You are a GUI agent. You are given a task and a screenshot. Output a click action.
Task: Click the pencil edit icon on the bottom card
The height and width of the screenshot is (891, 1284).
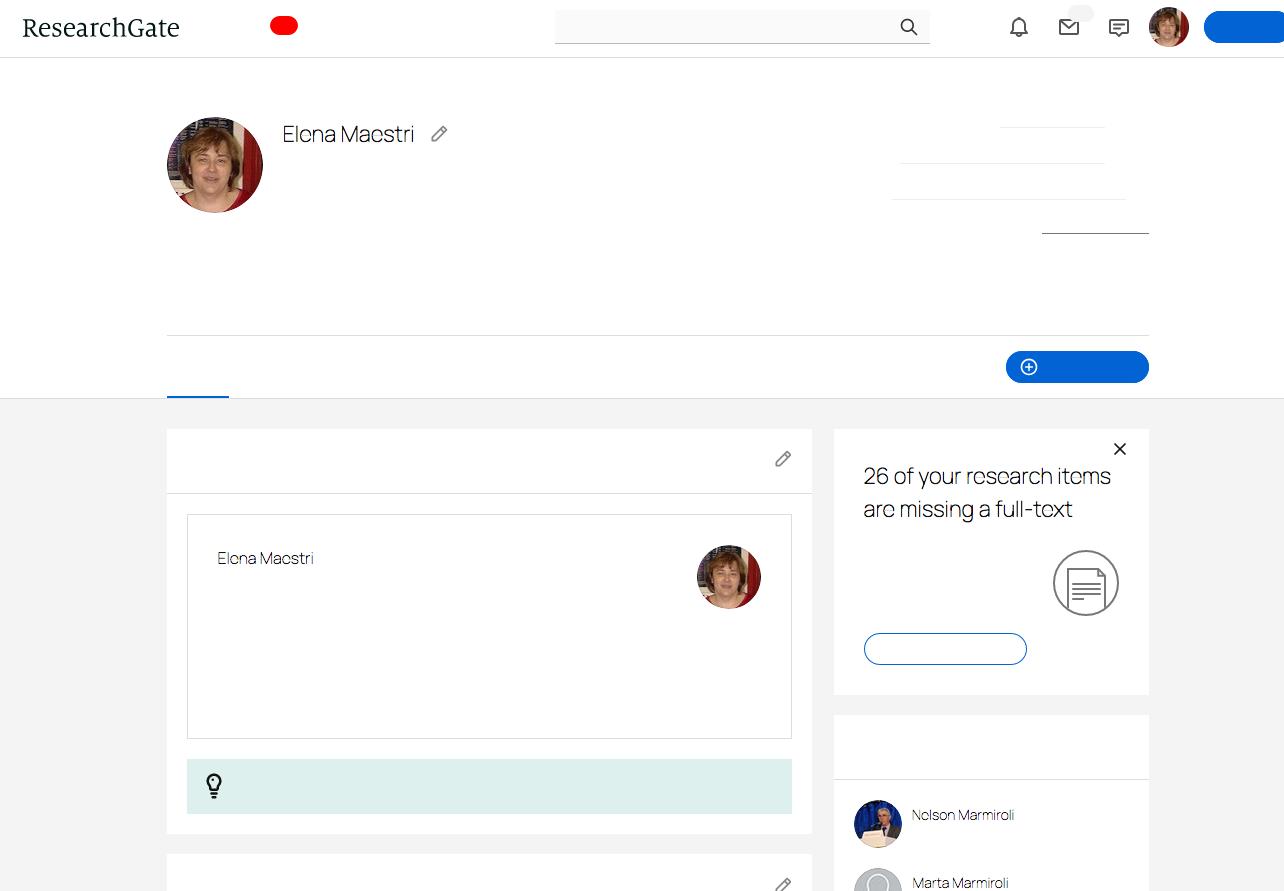pos(783,884)
